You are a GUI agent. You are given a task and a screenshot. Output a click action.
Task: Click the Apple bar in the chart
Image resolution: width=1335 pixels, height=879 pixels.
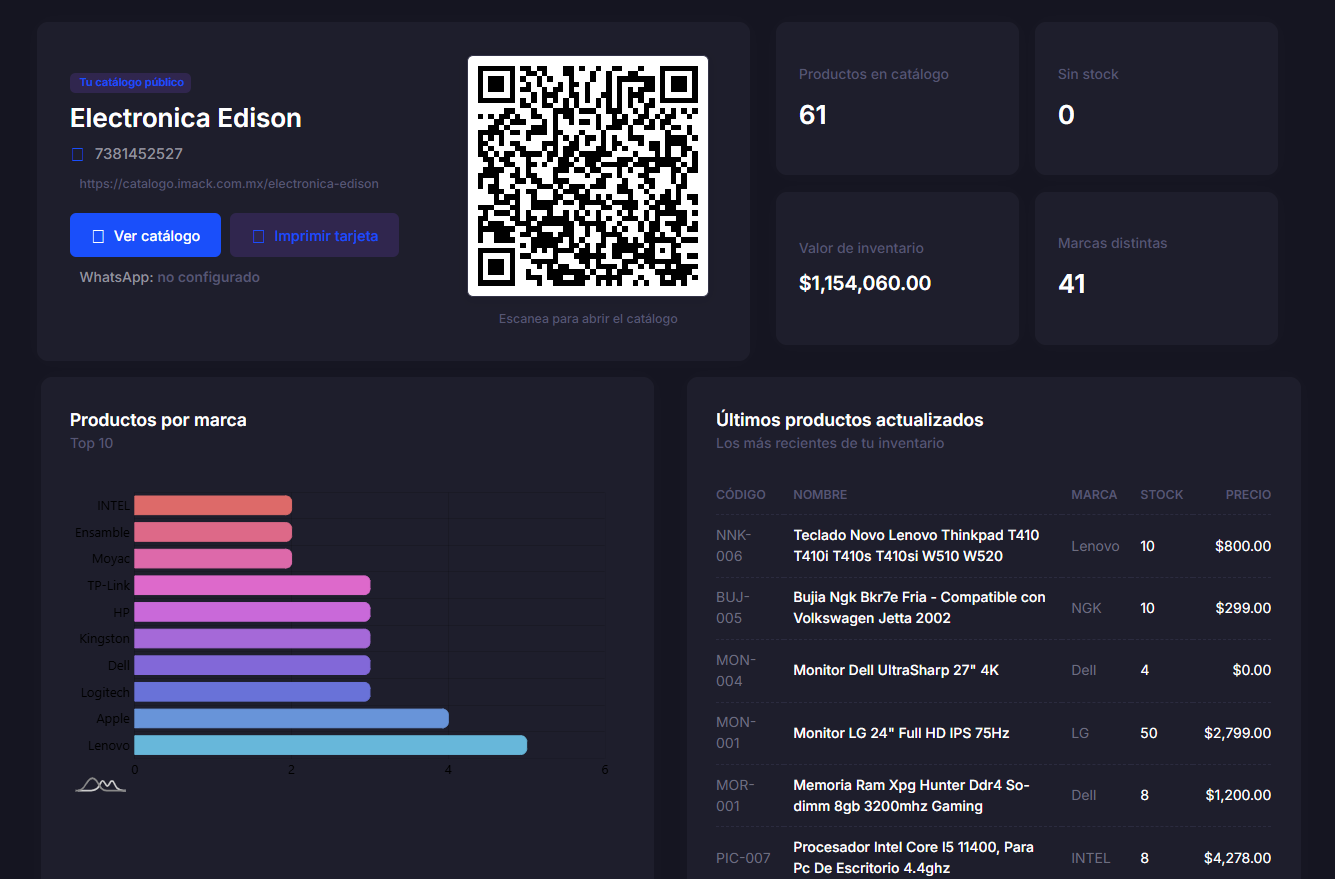click(291, 718)
